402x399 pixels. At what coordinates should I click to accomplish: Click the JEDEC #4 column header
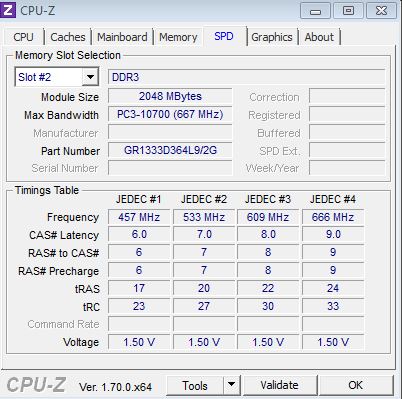pyautogui.click(x=333, y=199)
